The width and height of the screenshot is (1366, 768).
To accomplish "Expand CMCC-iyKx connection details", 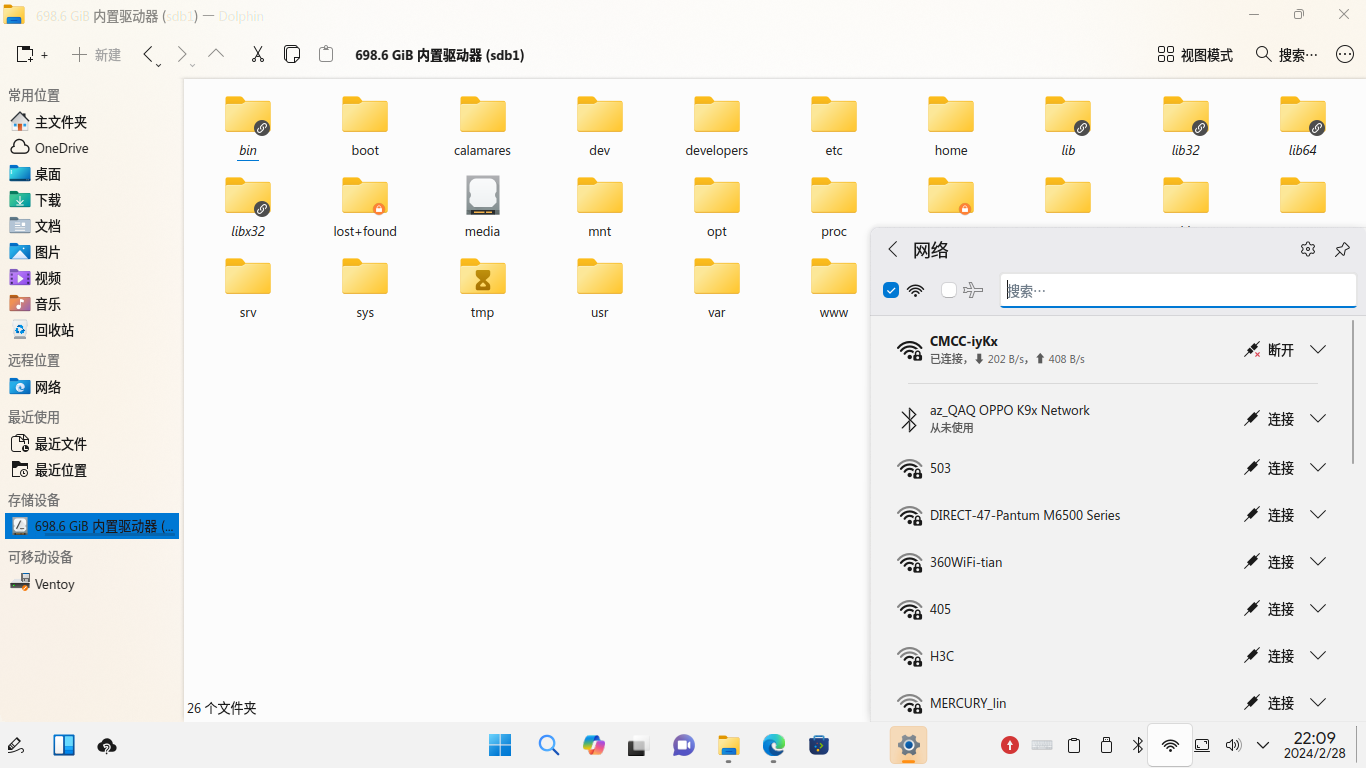I will [x=1318, y=350].
